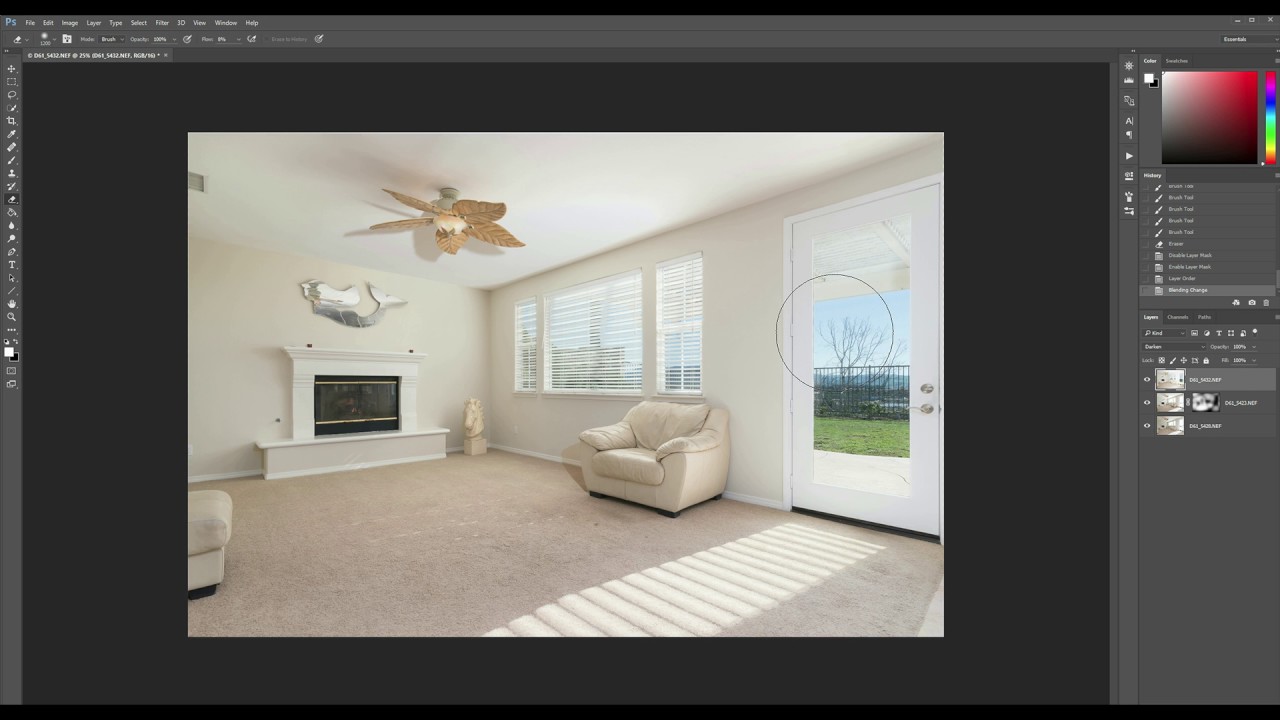Screen dimensions: 1280x720
Task: Toggle pressure for opacity button
Action: (187, 39)
